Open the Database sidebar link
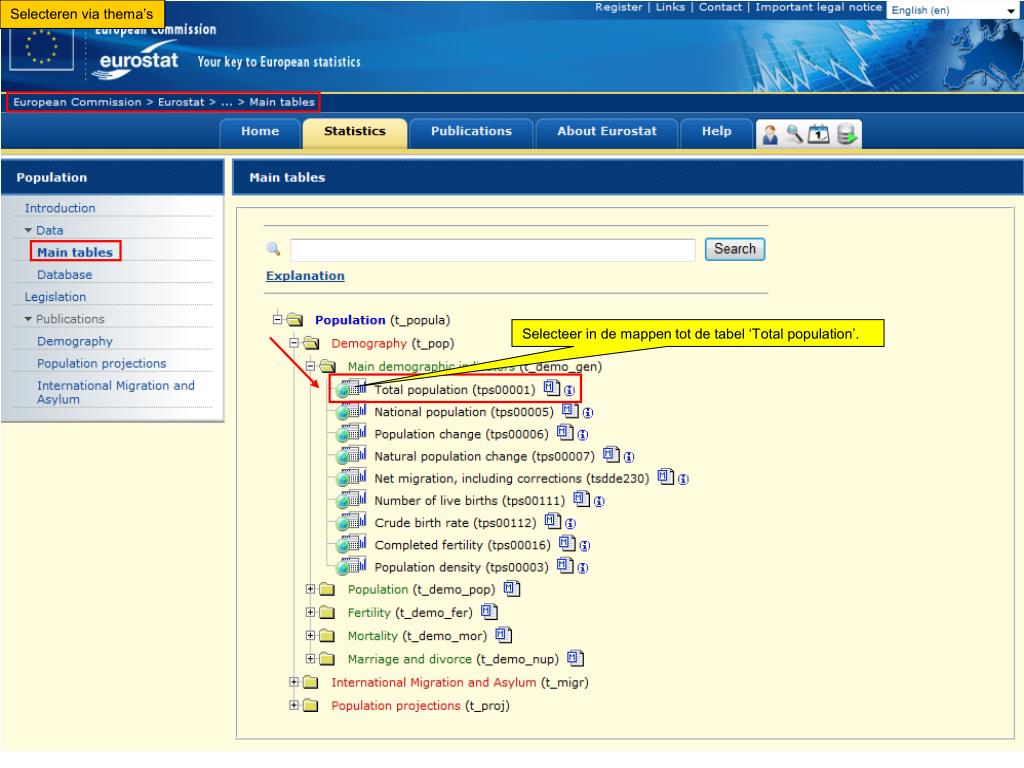 pyautogui.click(x=65, y=274)
